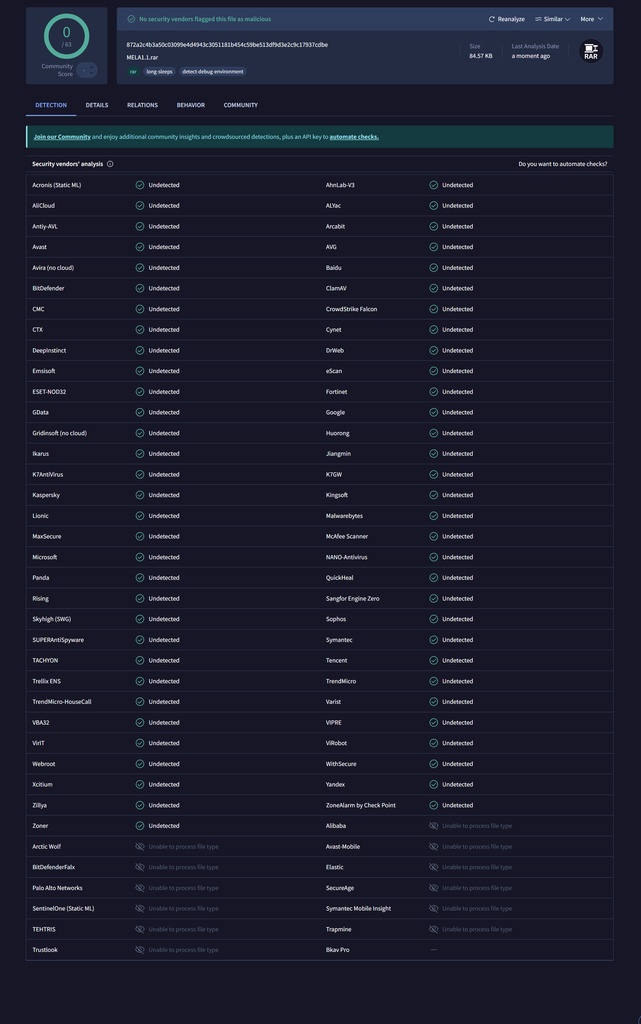Click the info icon beside Security vendors' analysis
Viewport: 641px width, 1024px height.
coord(110,164)
